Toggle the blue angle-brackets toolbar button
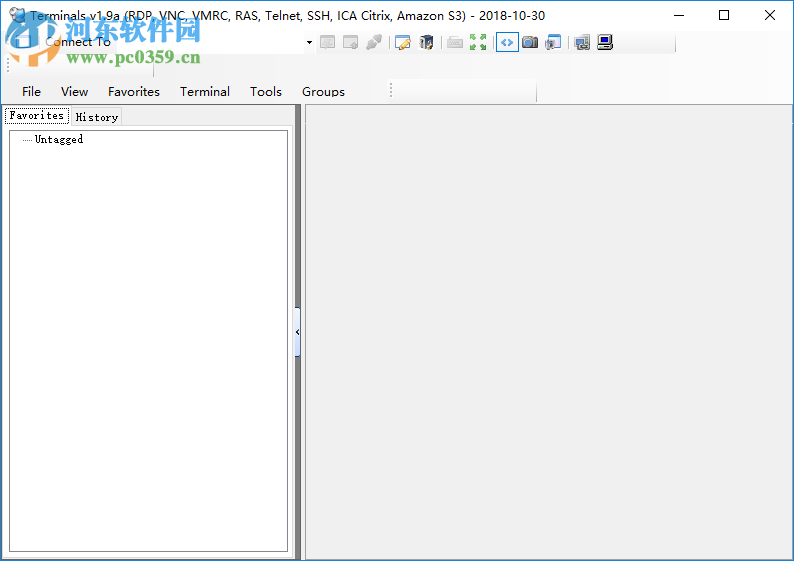Image resolution: width=794 pixels, height=561 pixels. pos(507,43)
